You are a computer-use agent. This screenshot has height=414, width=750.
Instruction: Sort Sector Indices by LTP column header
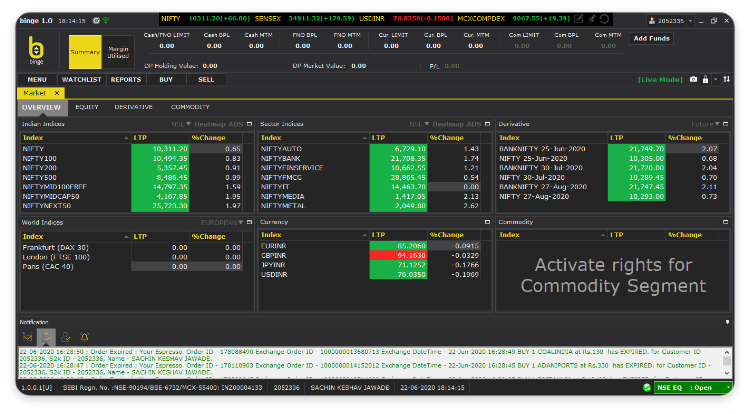(x=397, y=138)
